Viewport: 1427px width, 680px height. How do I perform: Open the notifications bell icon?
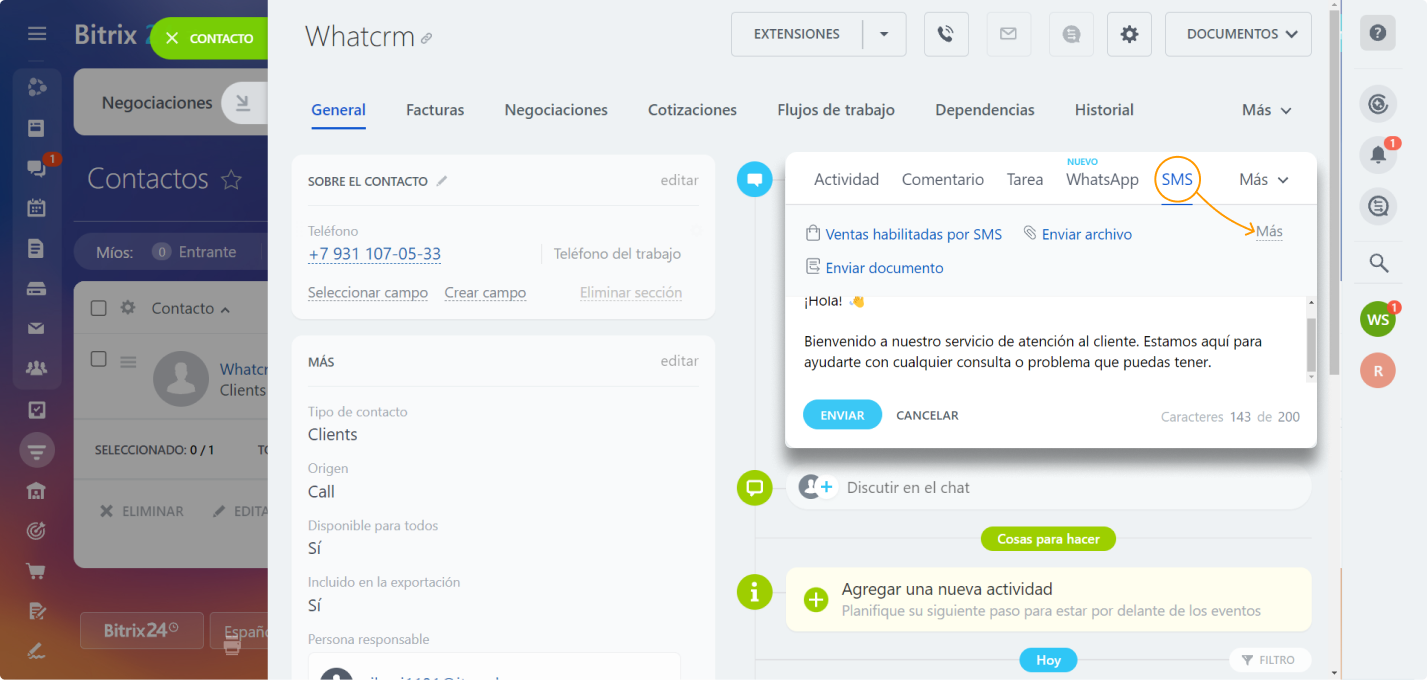click(x=1377, y=155)
